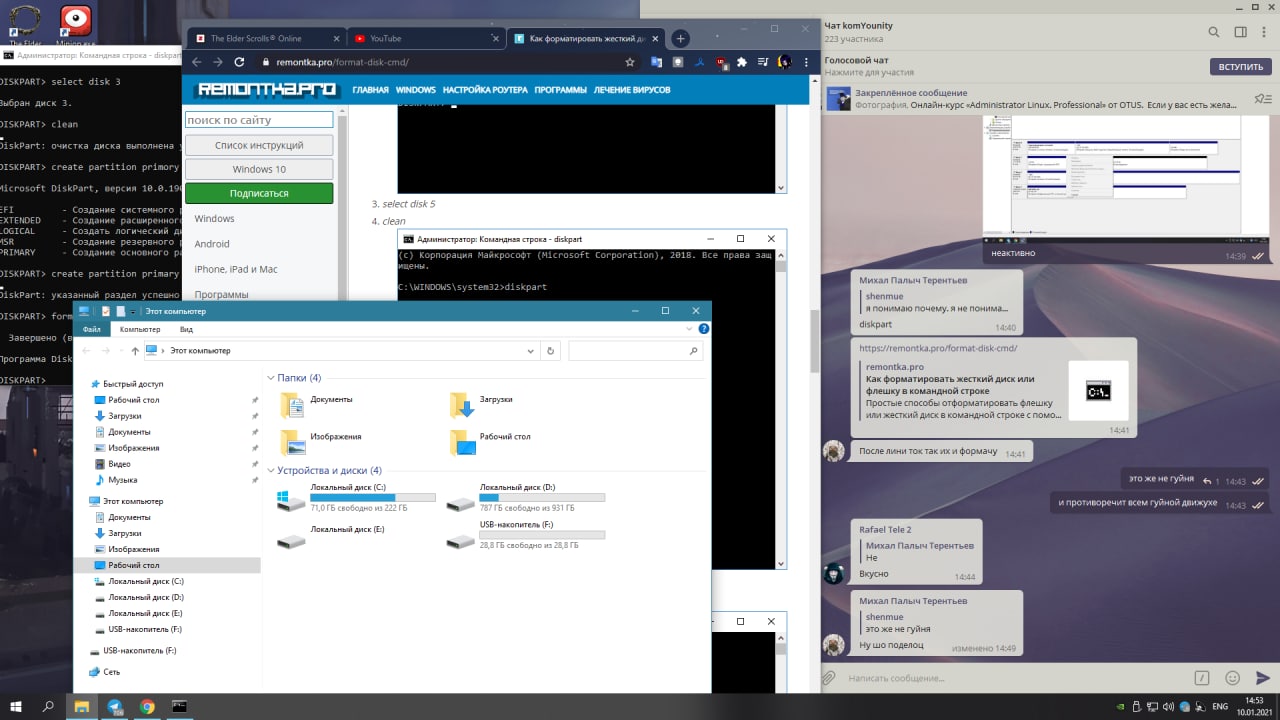Select Локальный диск (C:) drive
This screenshot has width=1280, height=720.
[x=357, y=497]
